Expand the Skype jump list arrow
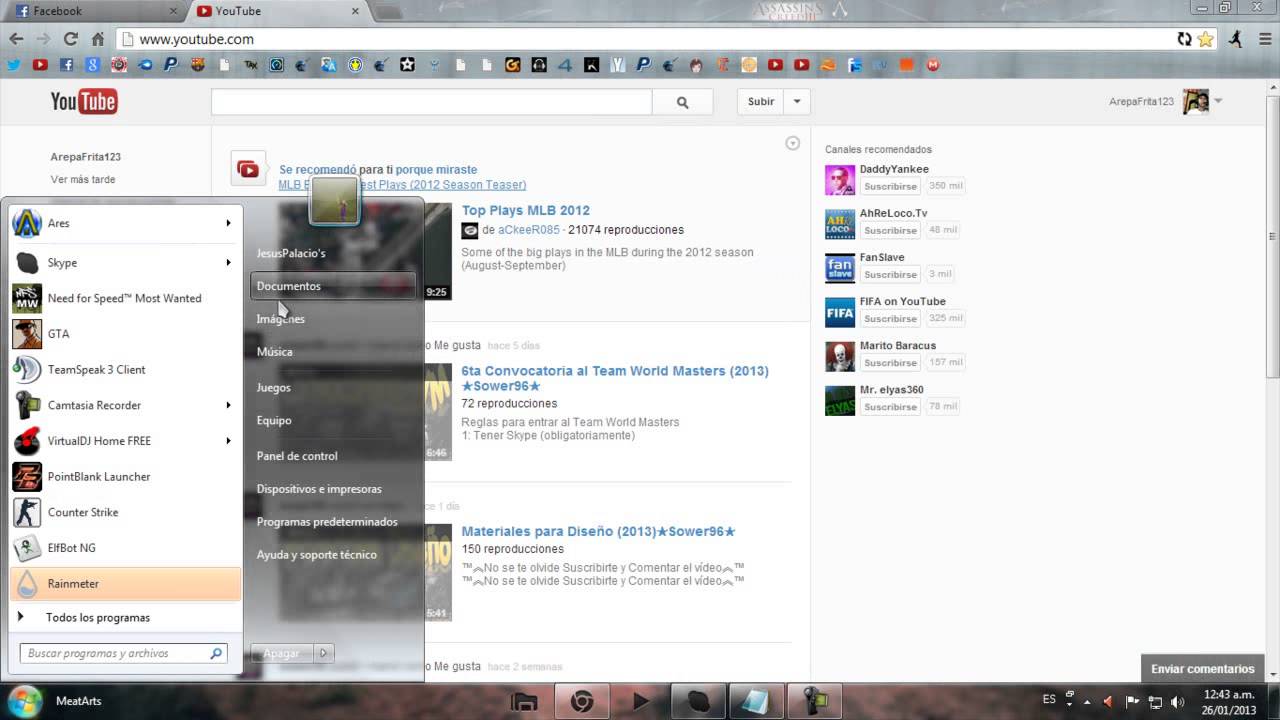The height and width of the screenshot is (720, 1280). pos(228,263)
